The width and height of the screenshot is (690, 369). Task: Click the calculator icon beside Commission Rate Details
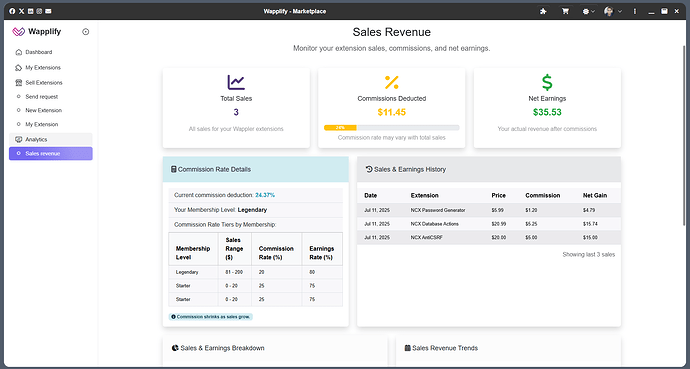point(174,169)
